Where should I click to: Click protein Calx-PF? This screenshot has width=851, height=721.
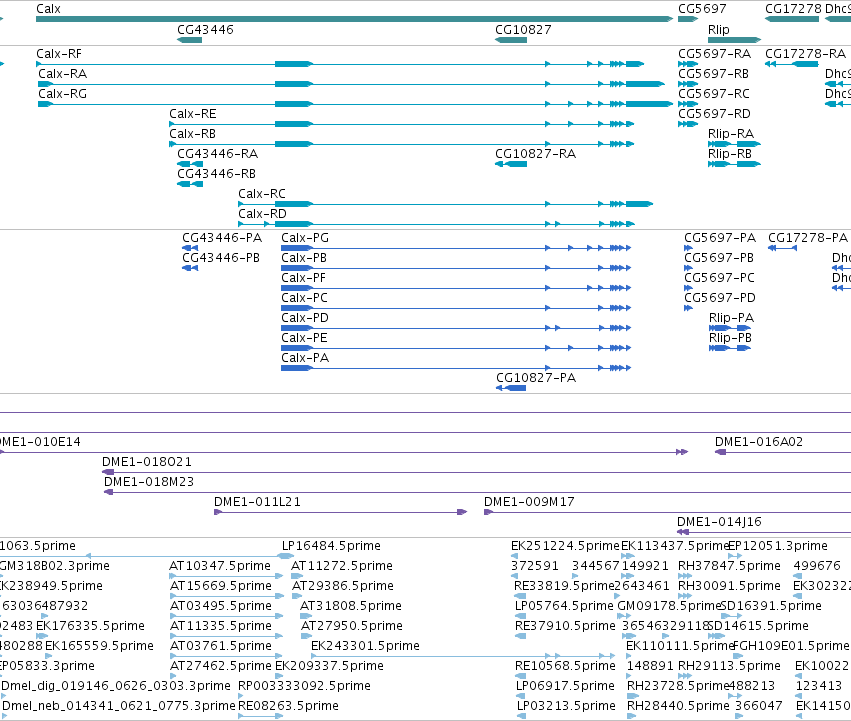coord(303,278)
